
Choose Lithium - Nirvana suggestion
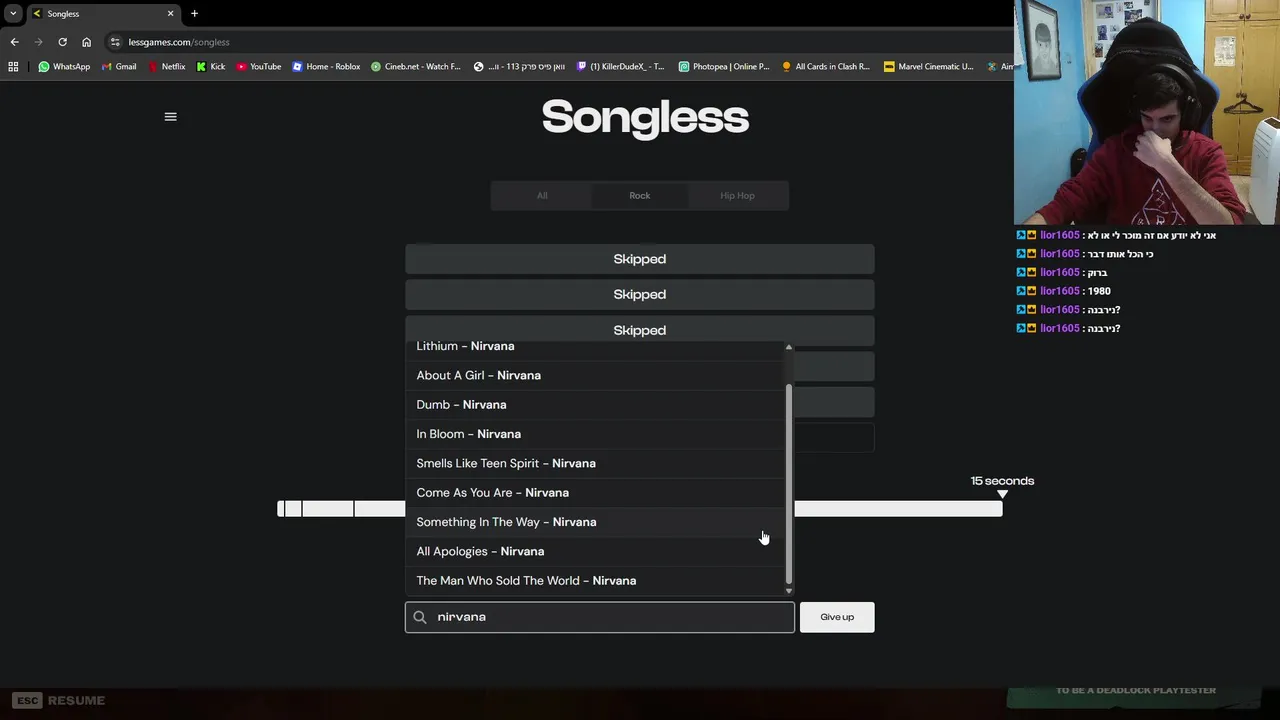click(595, 346)
